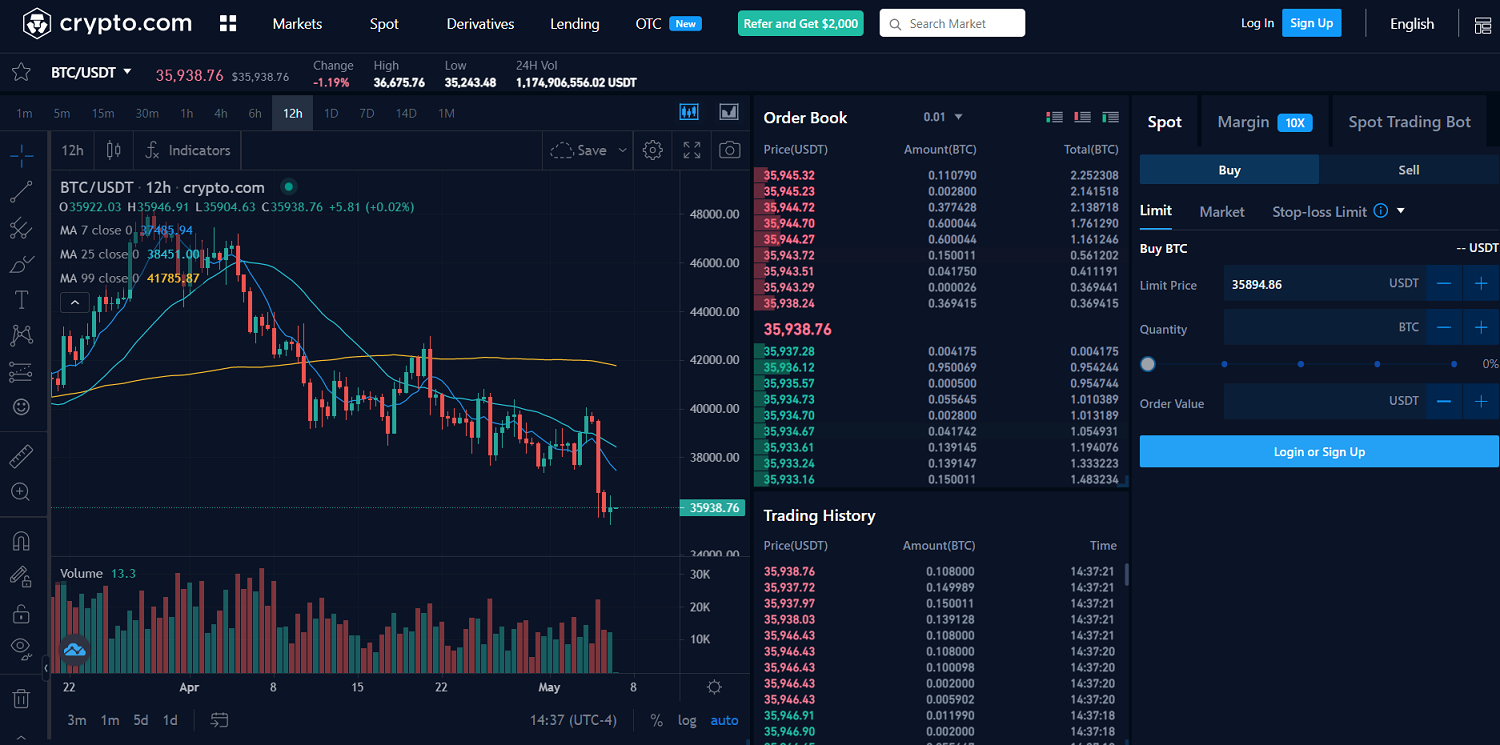Viewport: 1500px width, 745px height.
Task: Show only asks in order book
Action: 1082,117
